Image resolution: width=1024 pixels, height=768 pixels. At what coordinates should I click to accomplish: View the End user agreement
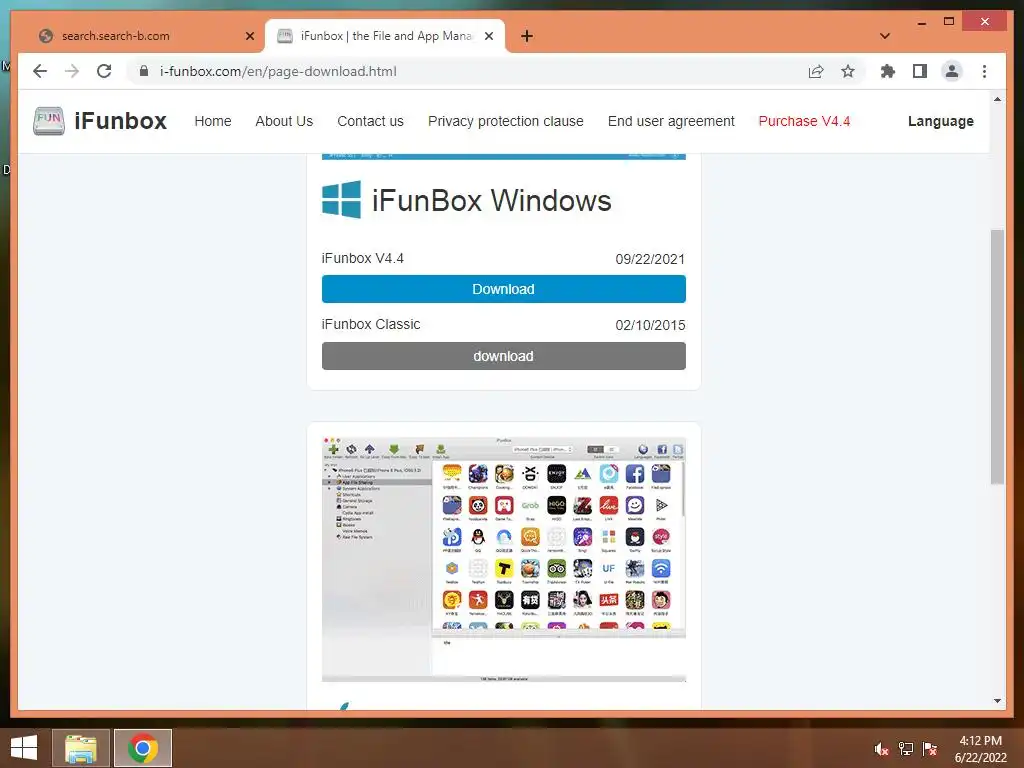click(671, 121)
